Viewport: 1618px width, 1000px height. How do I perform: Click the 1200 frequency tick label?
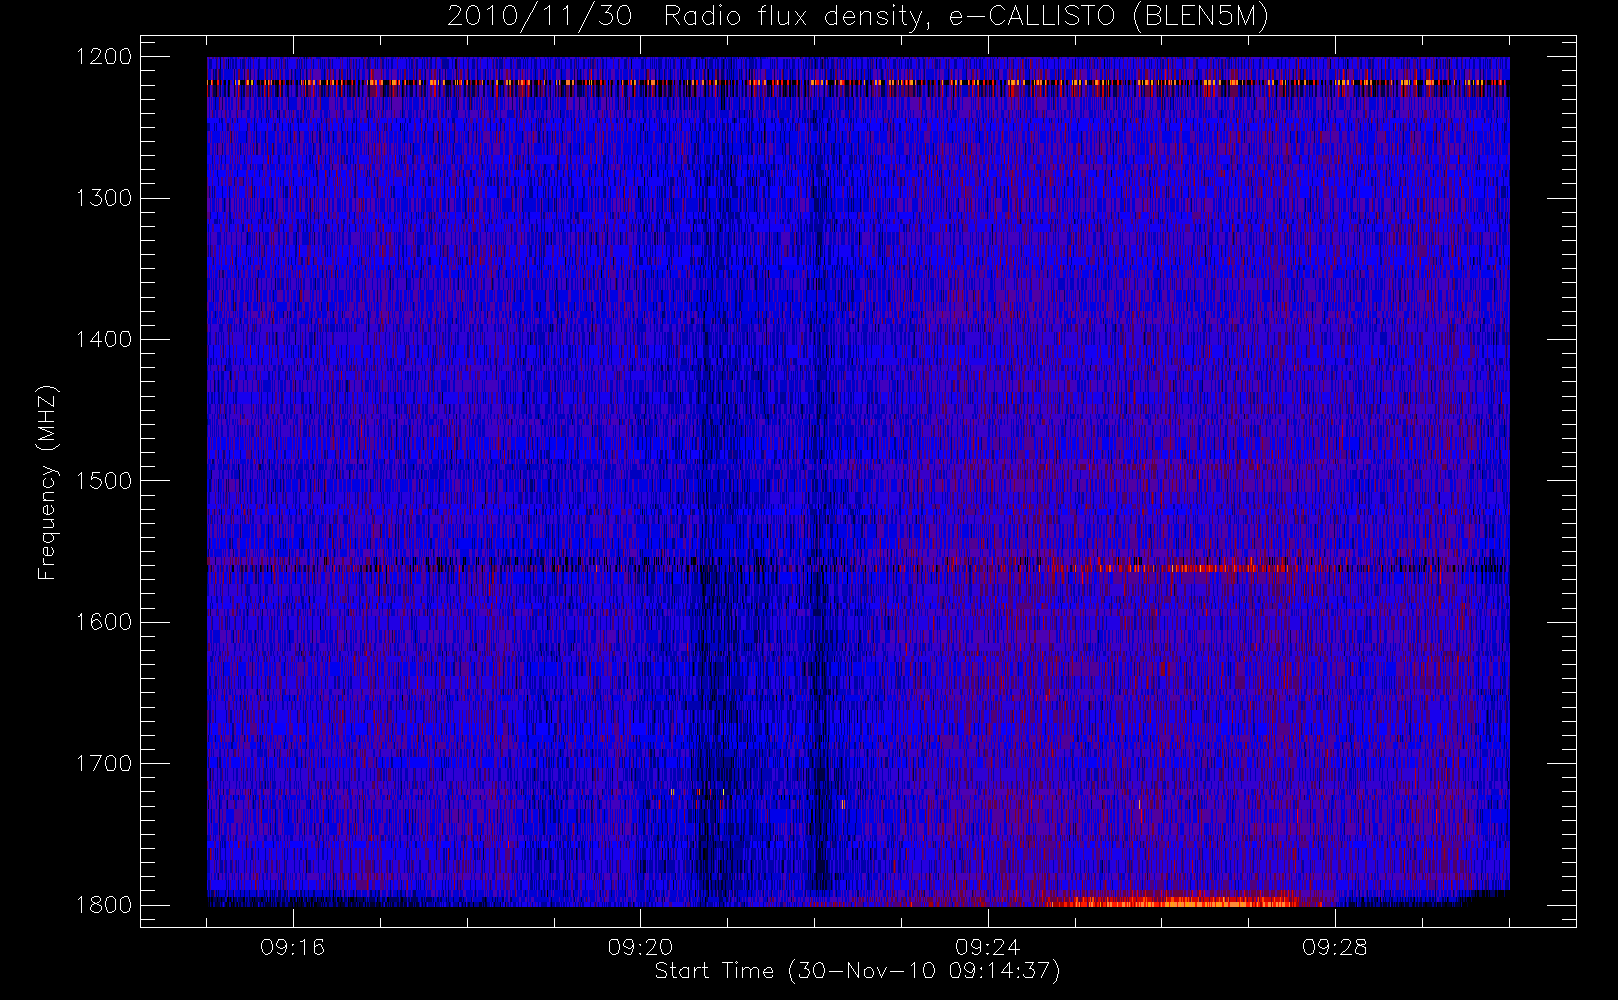click(104, 57)
